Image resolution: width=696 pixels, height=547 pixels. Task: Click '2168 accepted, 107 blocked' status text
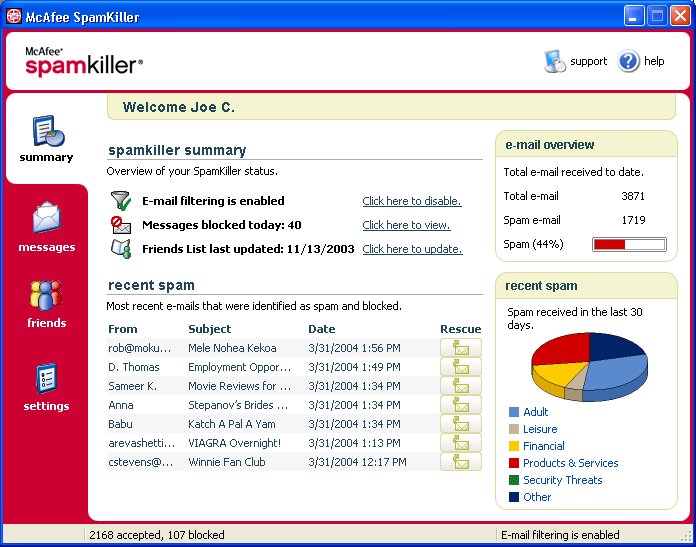[x=157, y=535]
